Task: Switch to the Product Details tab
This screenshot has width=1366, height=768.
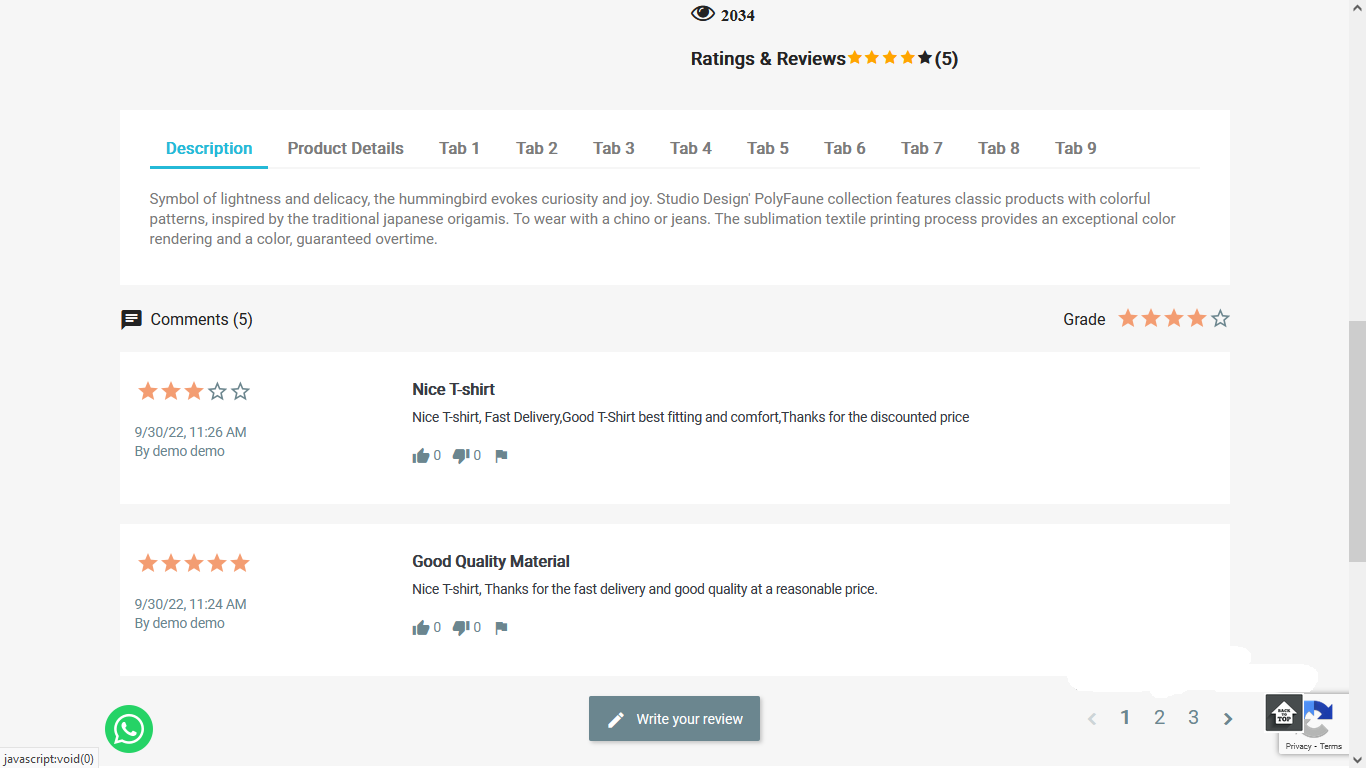Action: [x=346, y=148]
